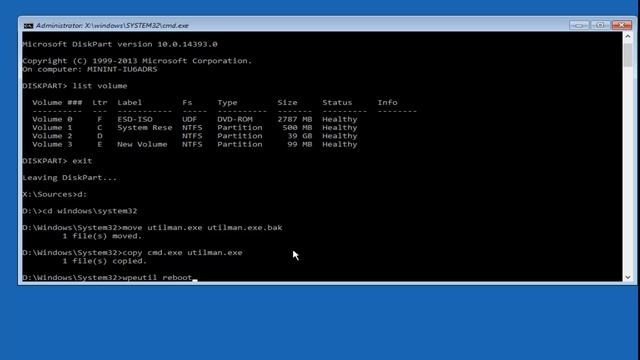Click the 'Type' column header
This screenshot has width=640, height=360.
point(227,102)
